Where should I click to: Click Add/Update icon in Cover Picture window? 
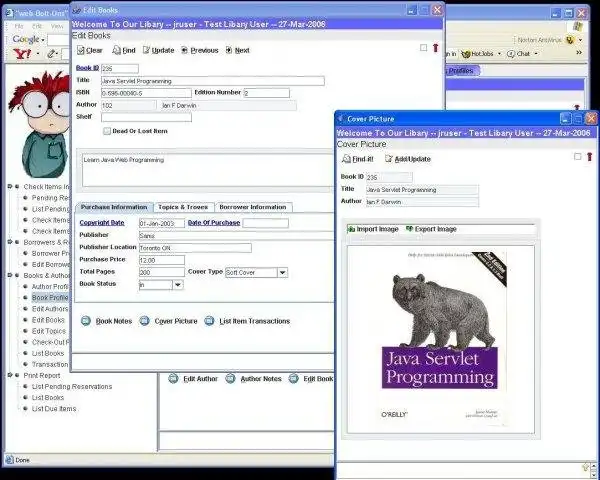[389, 158]
